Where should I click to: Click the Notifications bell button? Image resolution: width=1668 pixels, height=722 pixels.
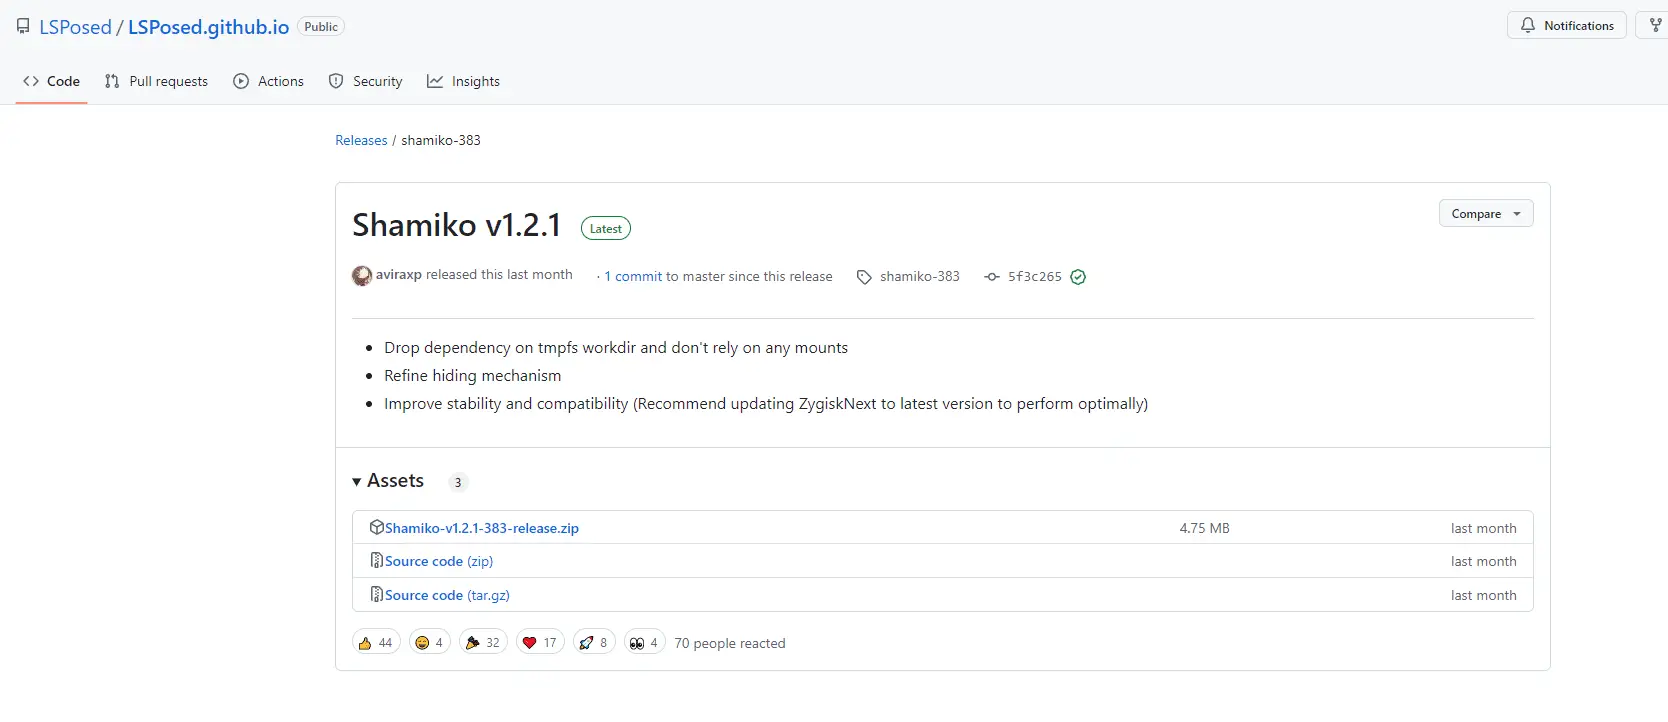1567,26
